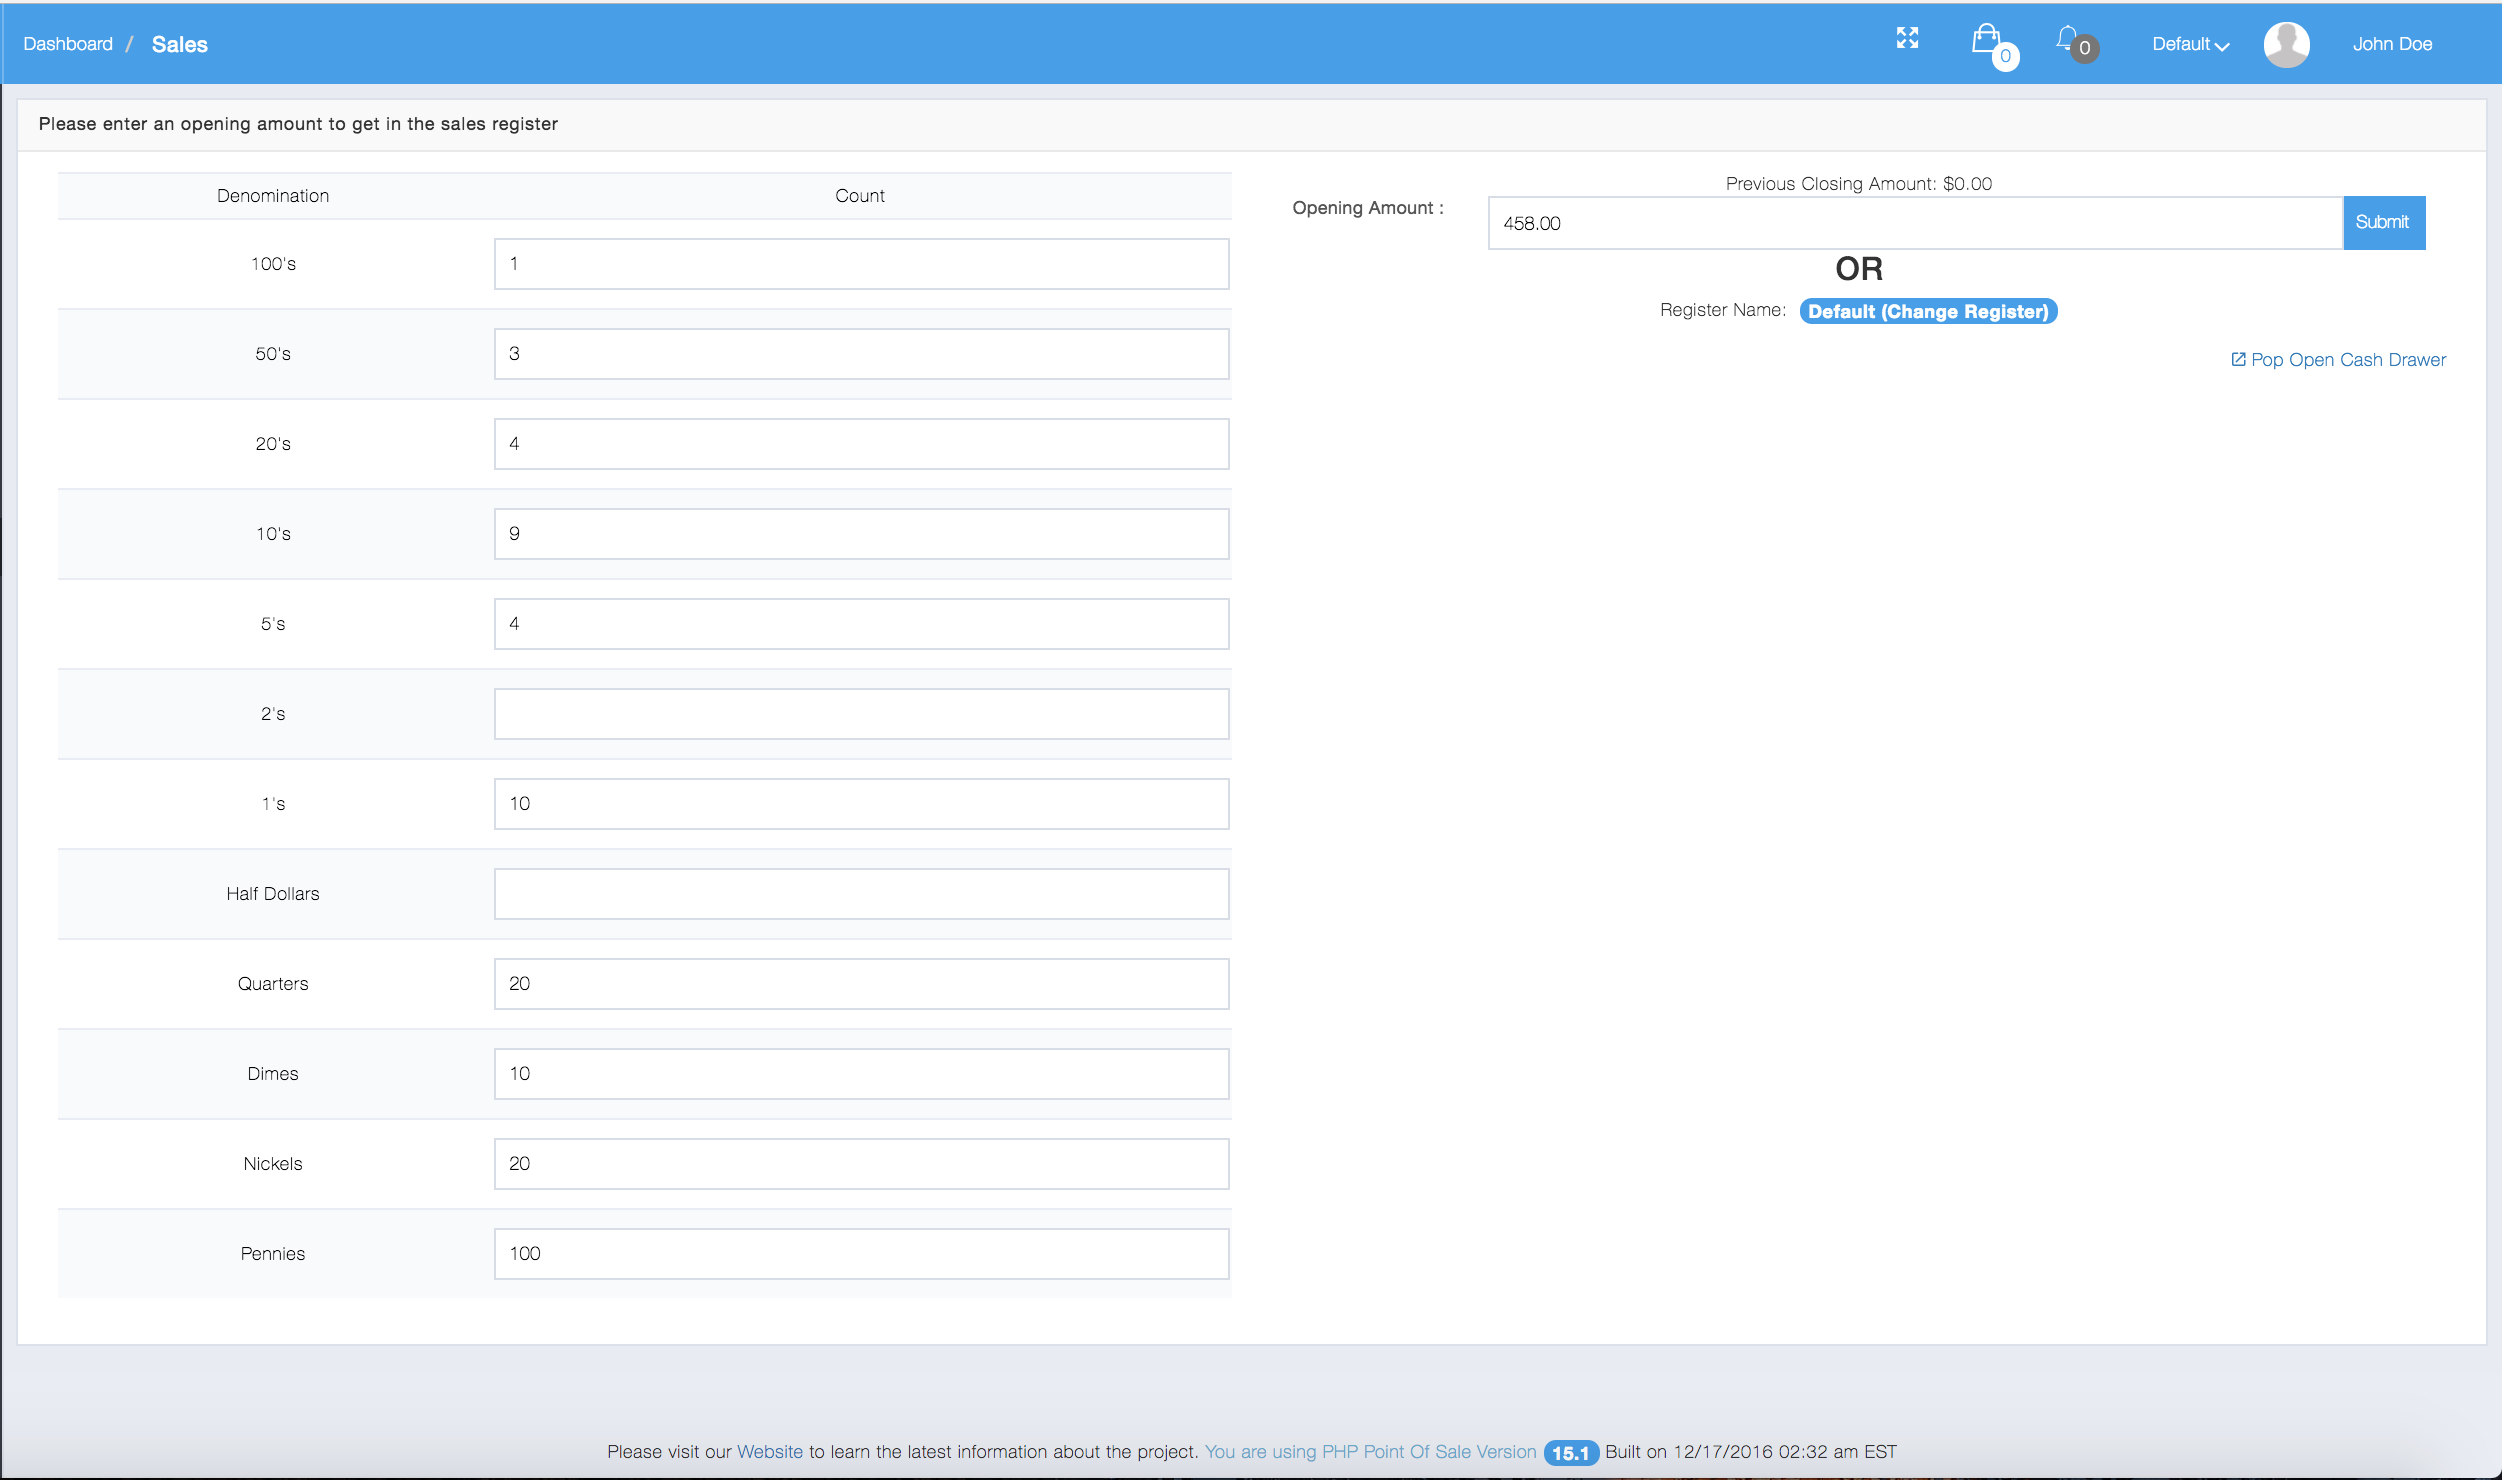Viewport: 2502px width, 1480px height.
Task: Open John Doe user menu
Action: (2391, 44)
